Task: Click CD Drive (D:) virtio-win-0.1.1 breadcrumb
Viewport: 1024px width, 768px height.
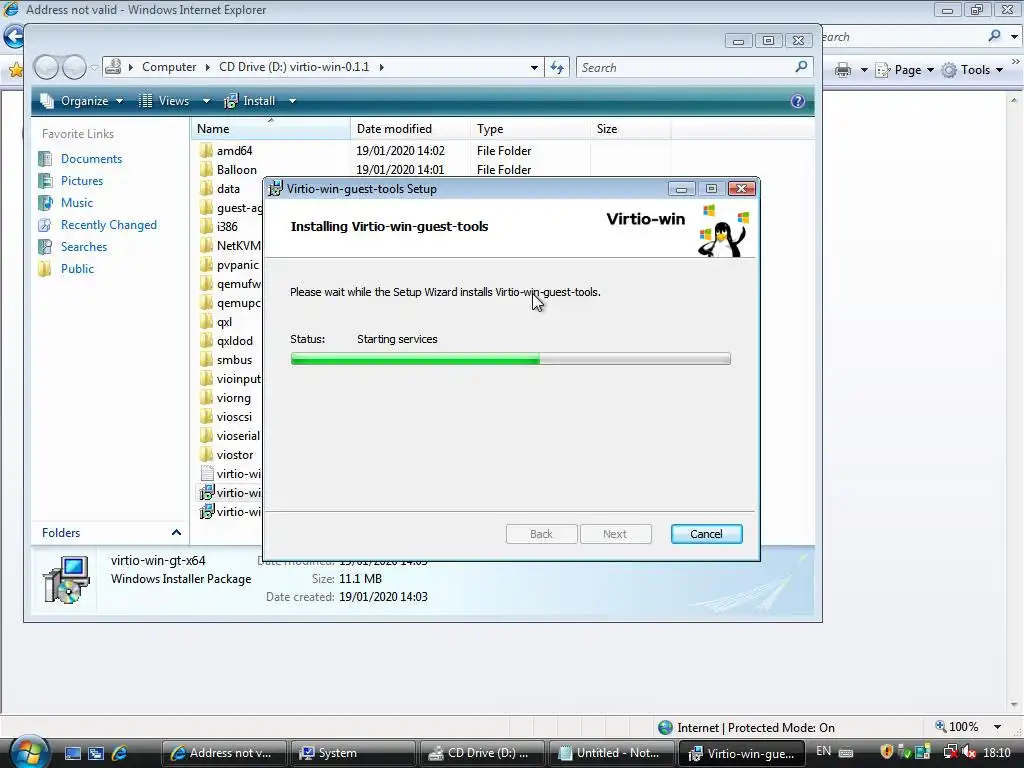Action: point(294,67)
